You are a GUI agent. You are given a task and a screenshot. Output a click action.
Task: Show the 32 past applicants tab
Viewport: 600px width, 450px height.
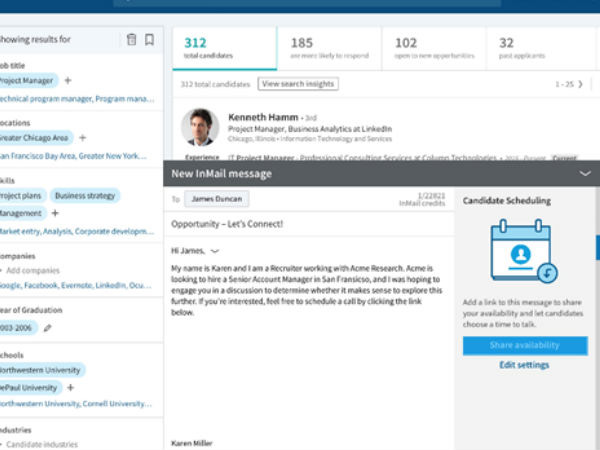click(535, 48)
